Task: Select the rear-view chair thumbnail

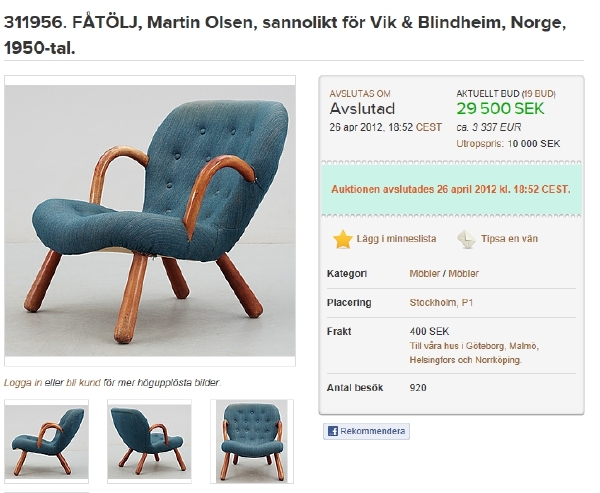Action: 149,441
